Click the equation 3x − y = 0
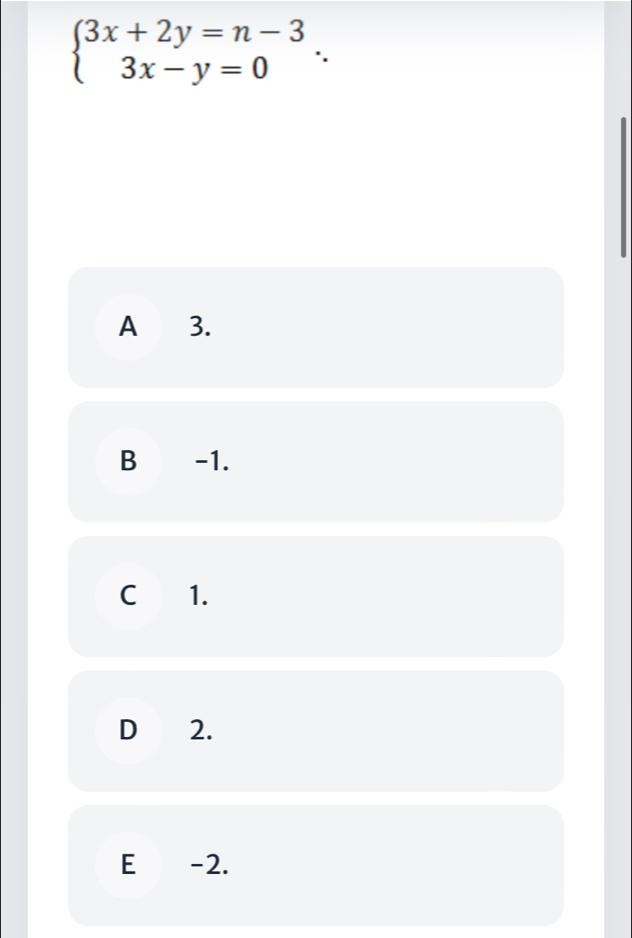Screen dimensions: 632x938 pyautogui.click(x=195, y=71)
